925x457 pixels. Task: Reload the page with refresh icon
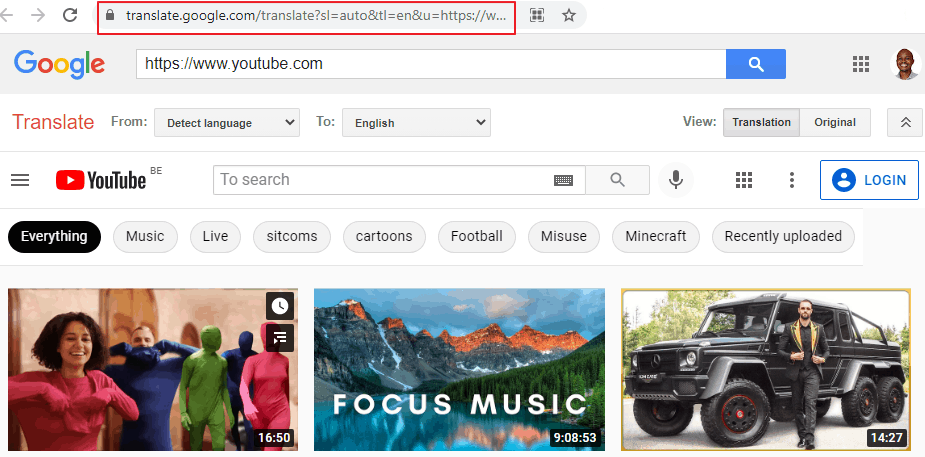[x=70, y=15]
